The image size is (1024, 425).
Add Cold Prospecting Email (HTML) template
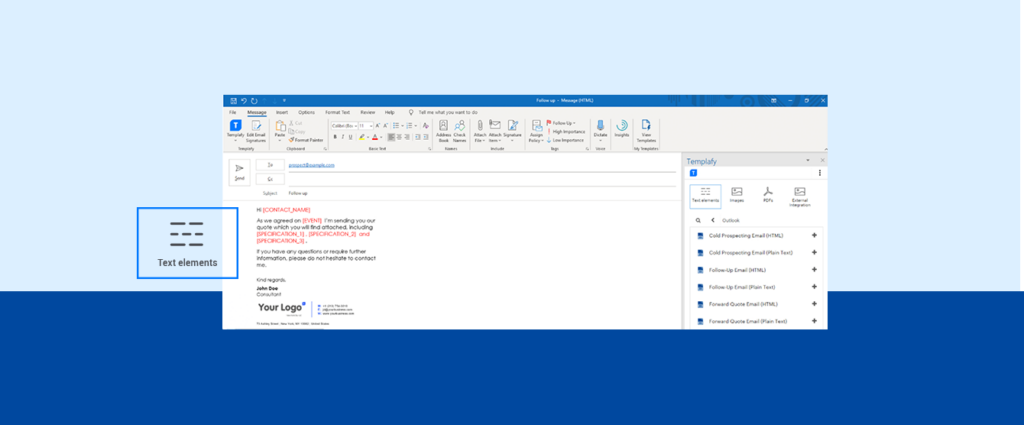click(814, 235)
